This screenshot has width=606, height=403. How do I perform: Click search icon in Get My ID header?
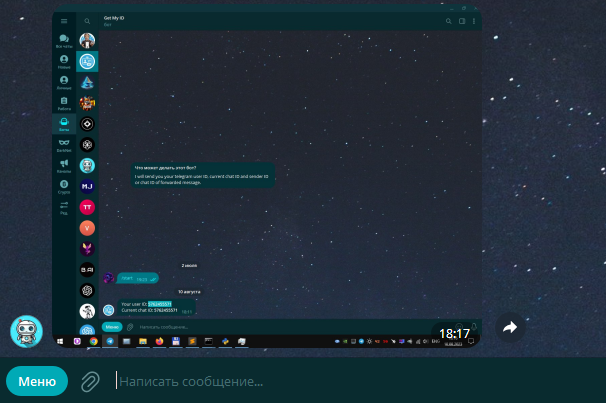pyautogui.click(x=449, y=20)
